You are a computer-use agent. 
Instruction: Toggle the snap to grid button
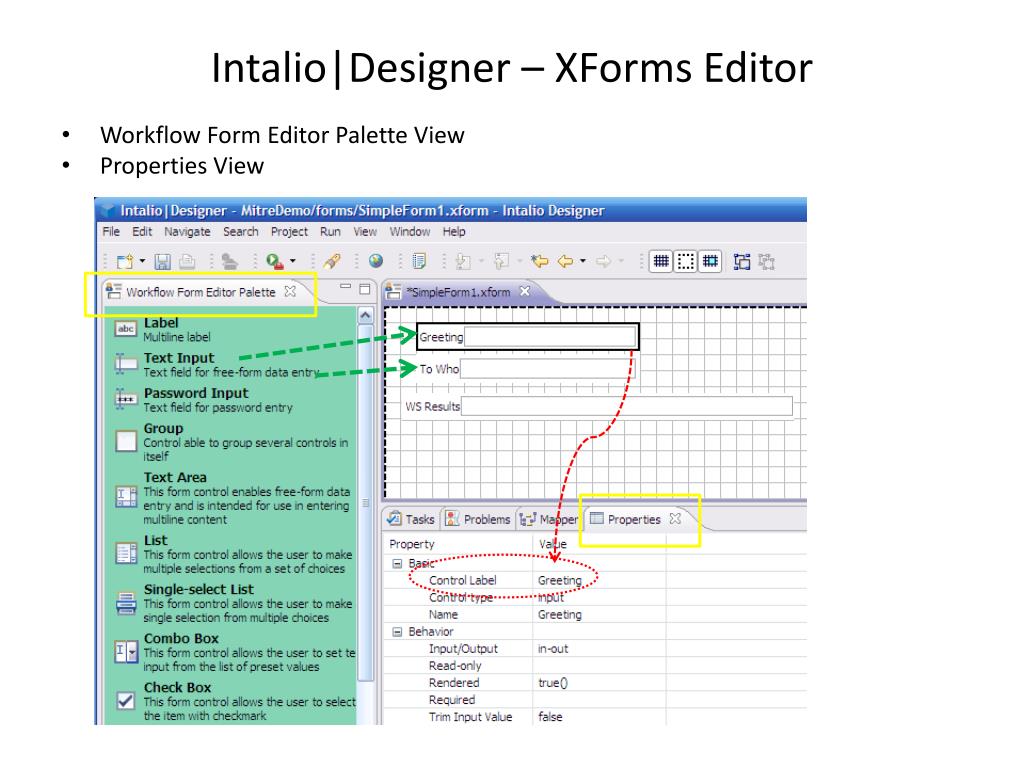[710, 262]
